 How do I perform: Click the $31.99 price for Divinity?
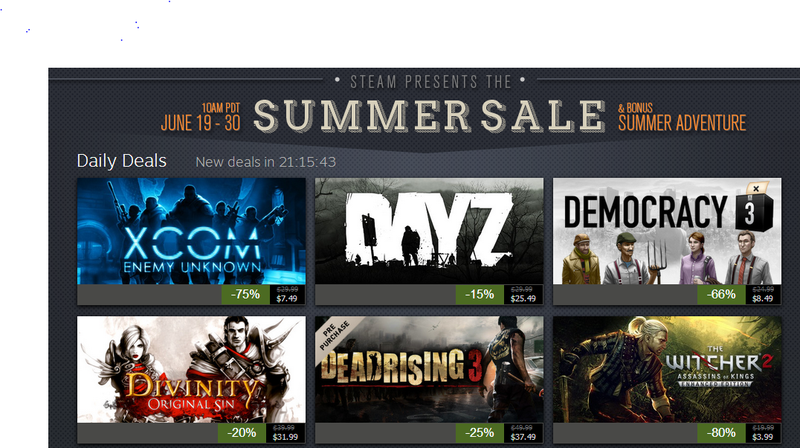(x=285, y=437)
